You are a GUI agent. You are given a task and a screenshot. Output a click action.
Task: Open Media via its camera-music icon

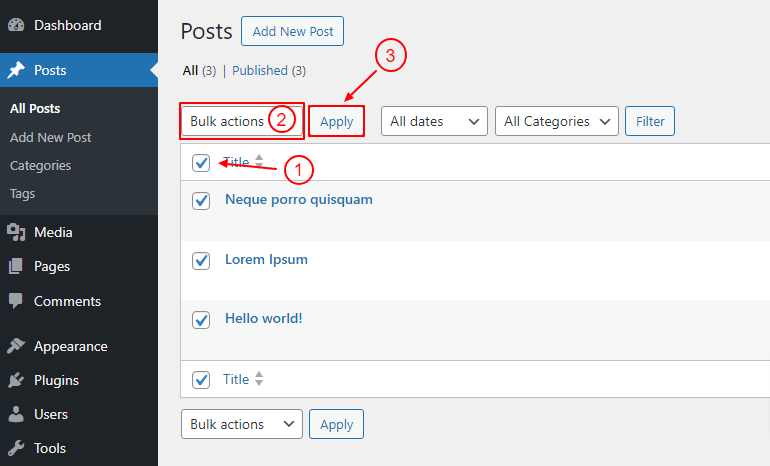click(16, 232)
